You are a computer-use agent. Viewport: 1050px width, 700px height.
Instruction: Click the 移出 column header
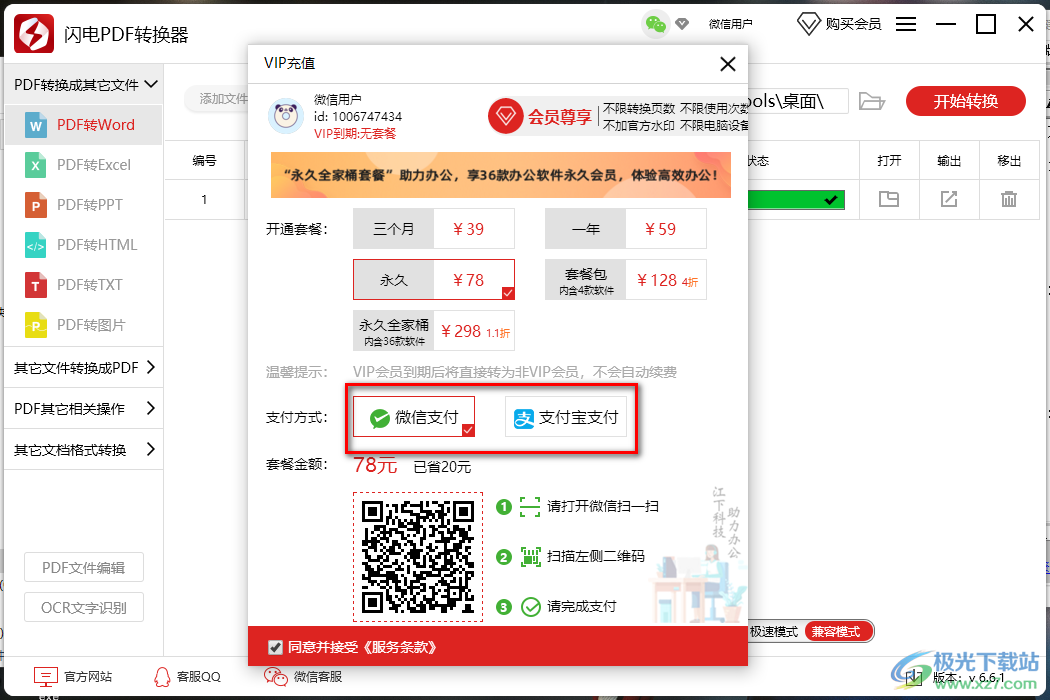pos(1009,161)
